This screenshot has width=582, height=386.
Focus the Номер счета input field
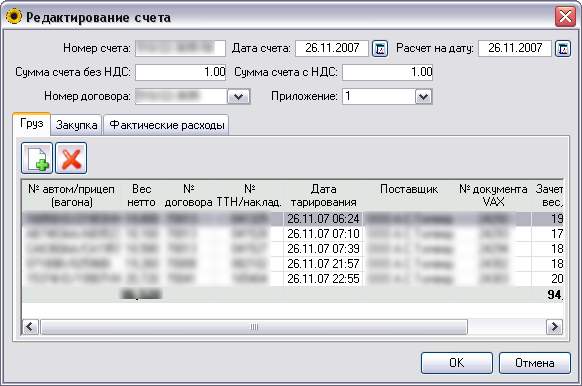(180, 49)
